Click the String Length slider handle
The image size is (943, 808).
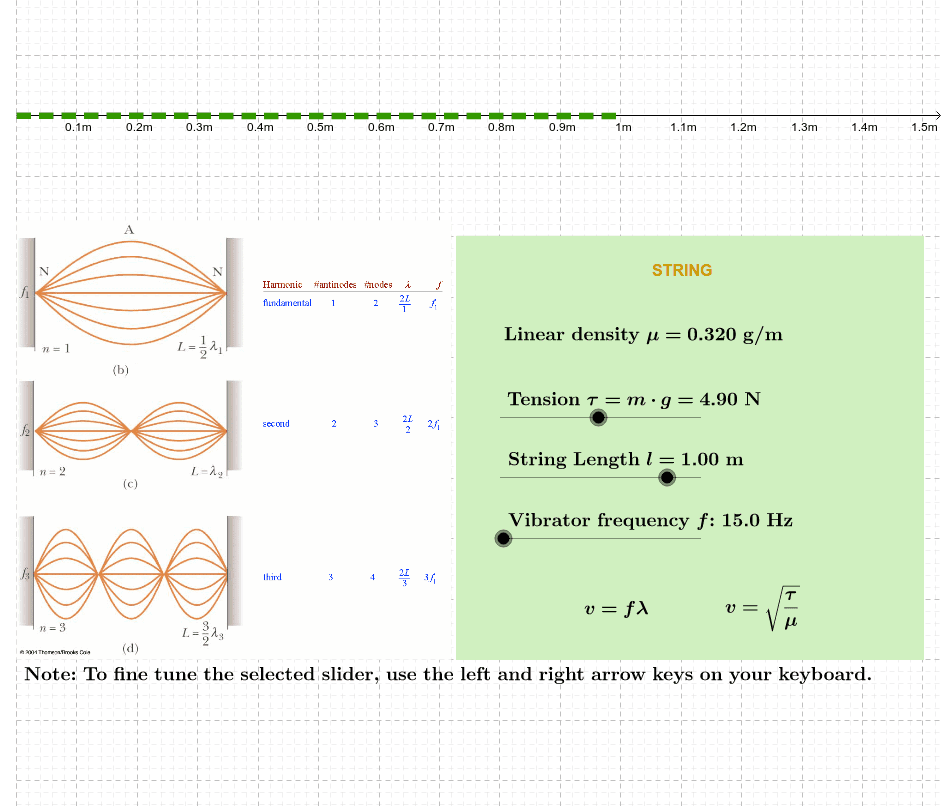tap(666, 477)
